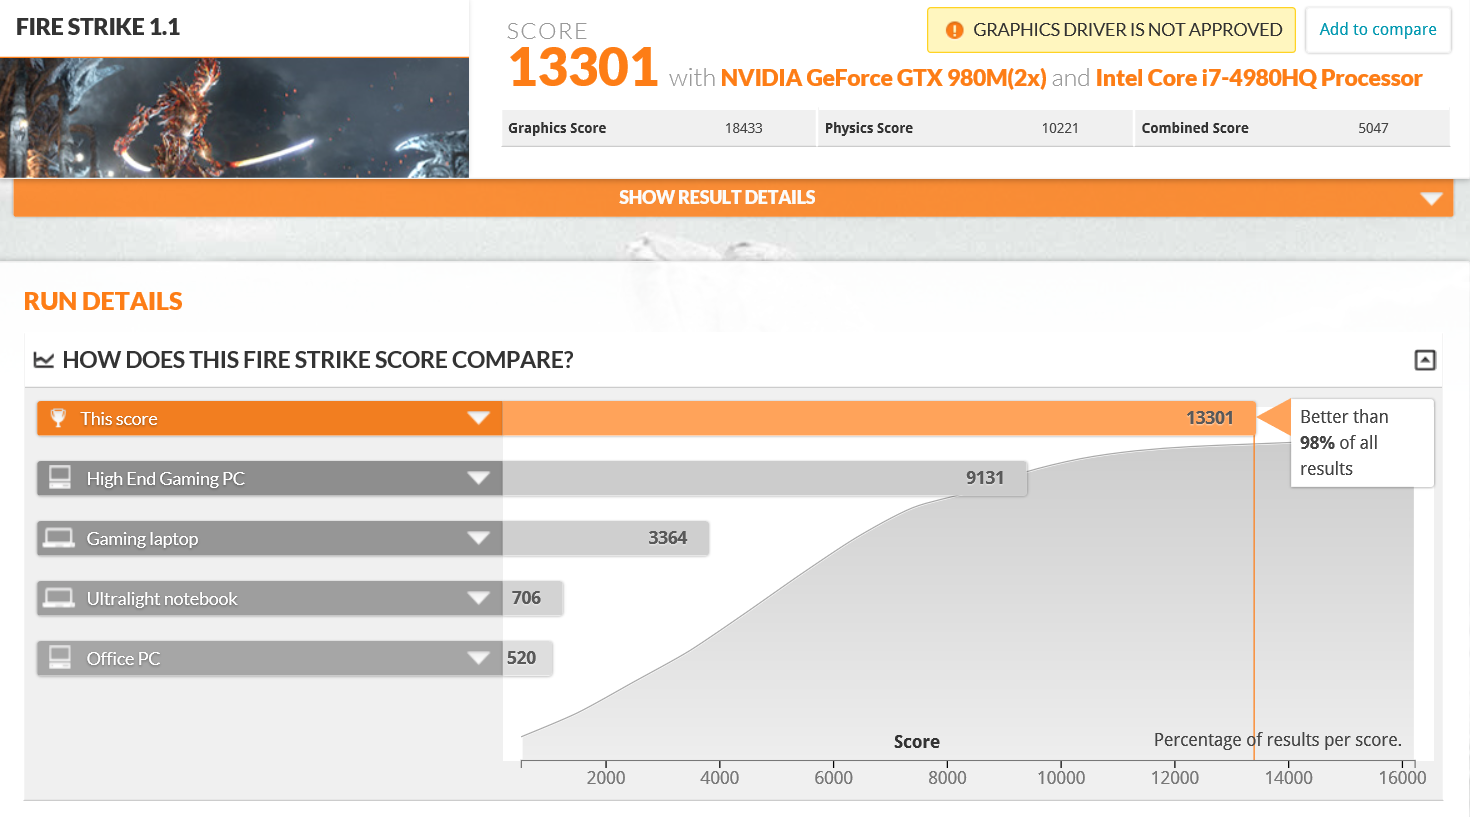
Task: Click the desktop icon for Office PC
Action: [60, 658]
